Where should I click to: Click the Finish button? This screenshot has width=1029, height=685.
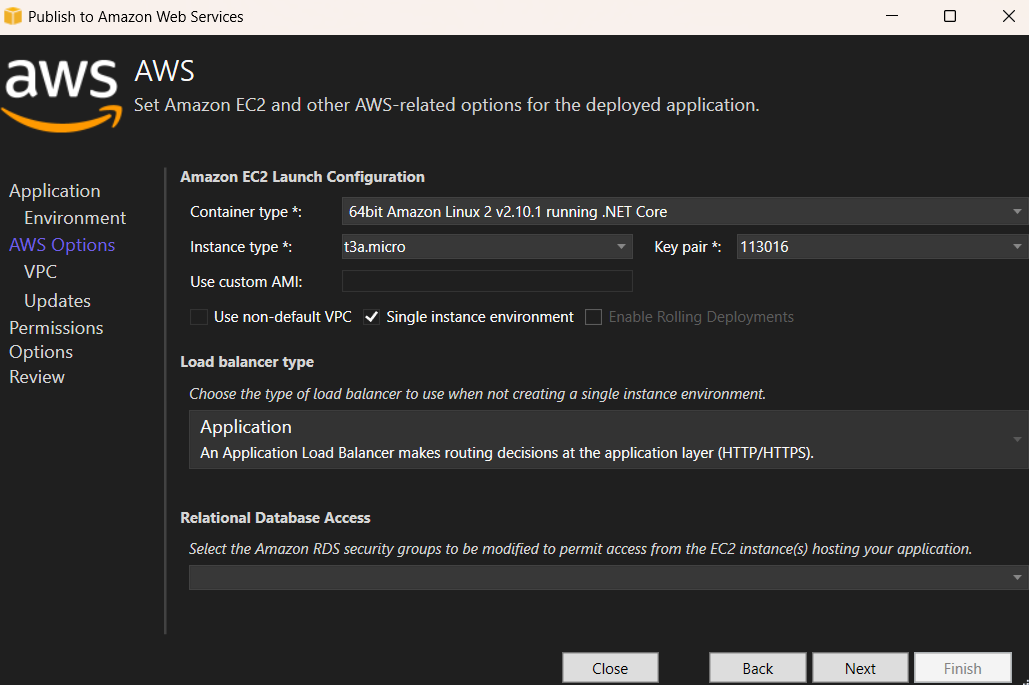click(963, 668)
